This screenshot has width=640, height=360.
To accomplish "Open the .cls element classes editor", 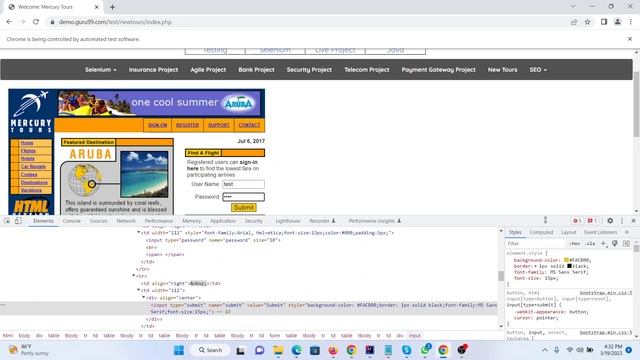I will tap(590, 244).
